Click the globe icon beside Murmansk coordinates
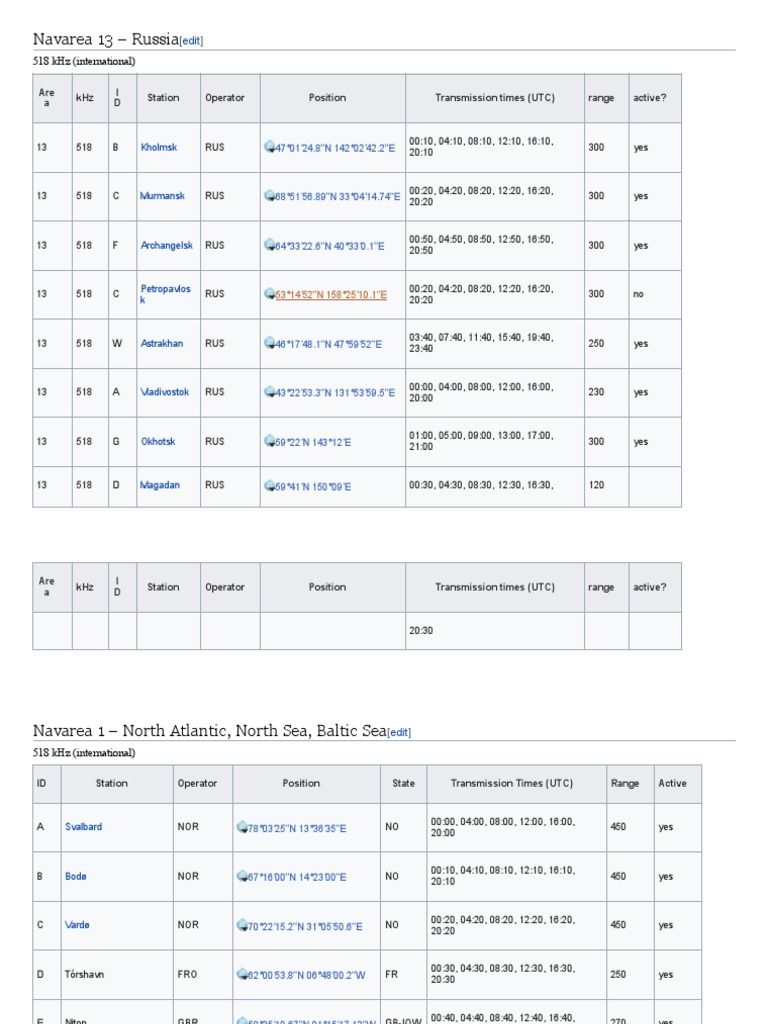768x1024 pixels. point(269,196)
